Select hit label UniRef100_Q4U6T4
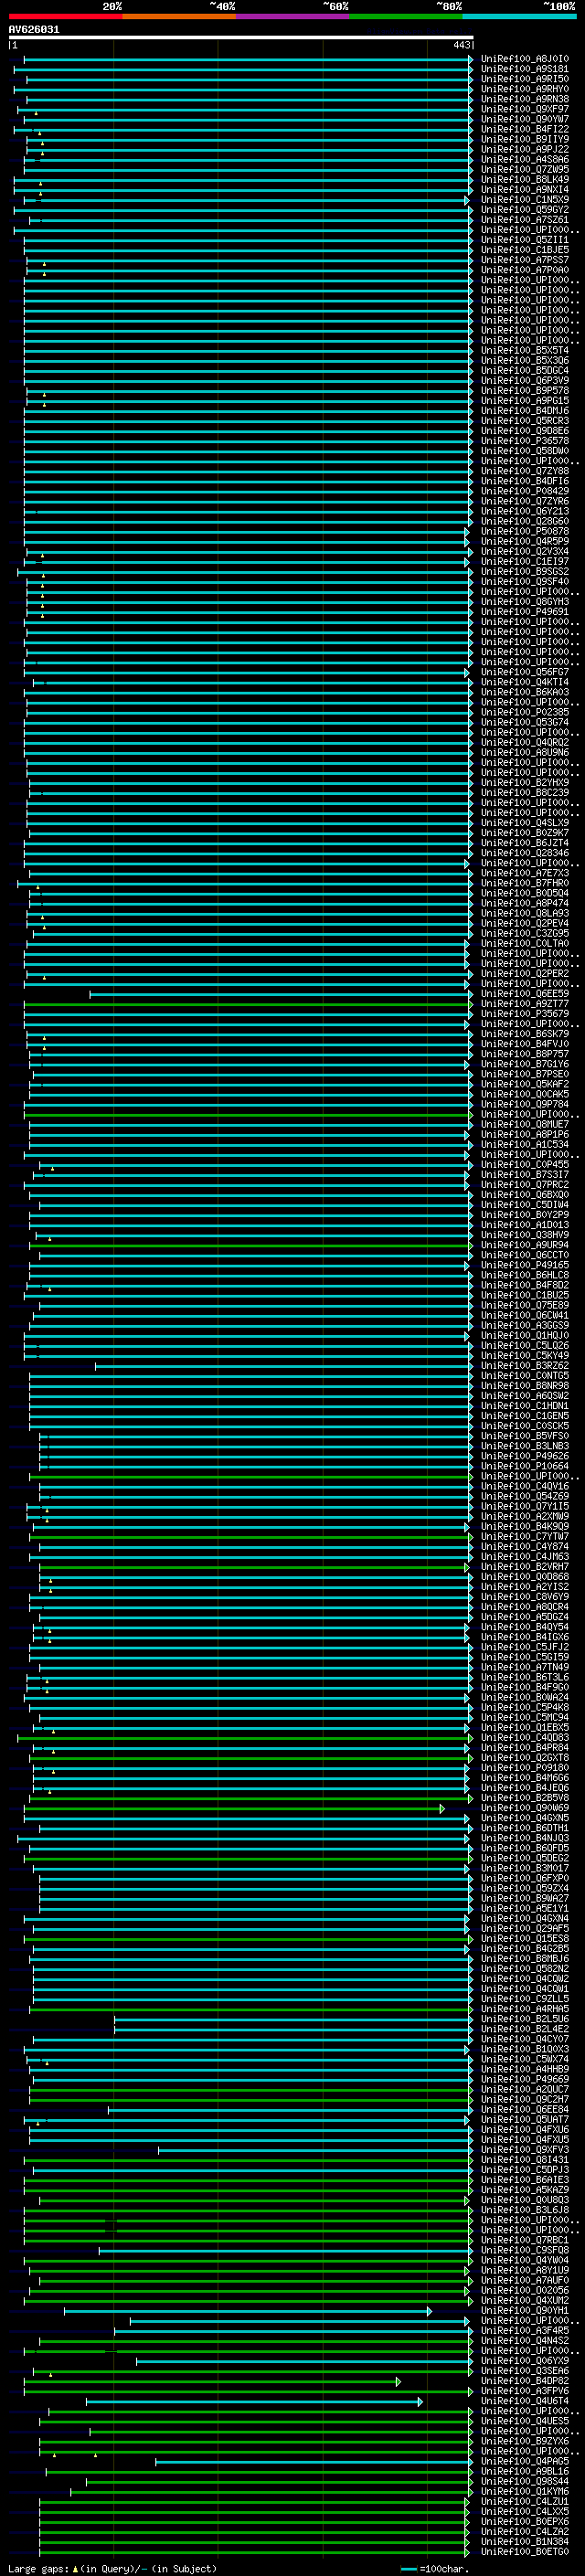The height and width of the screenshot is (2576, 585). (525, 2401)
